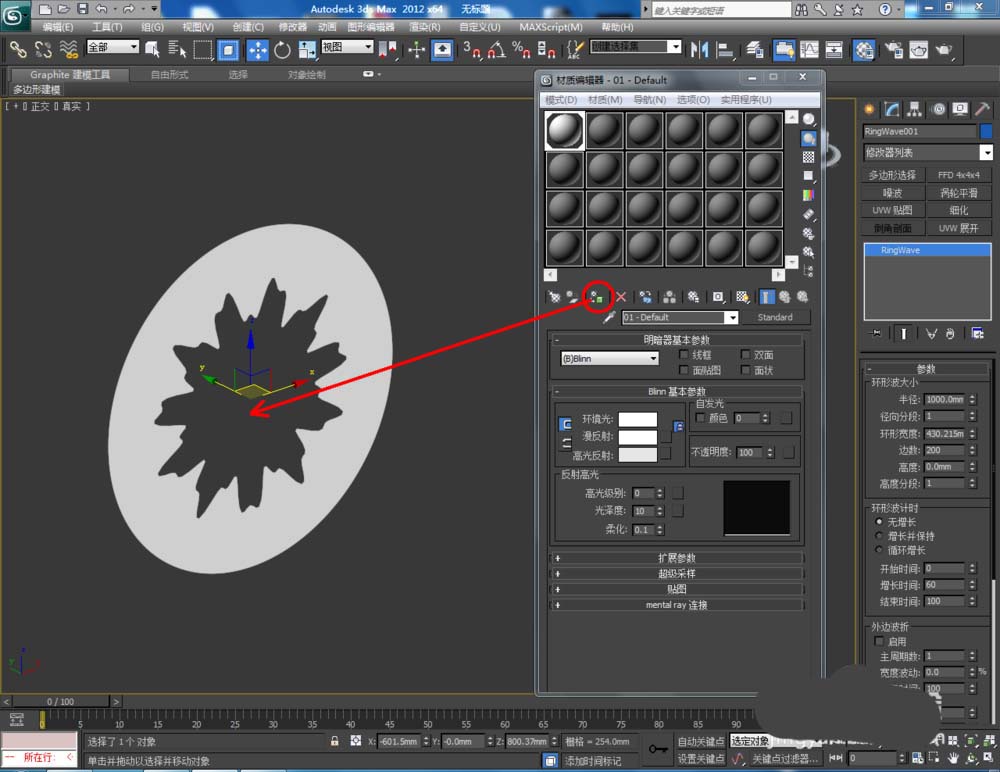This screenshot has width=1000, height=772.
Task: Click Show Shaded Material in Viewport icon
Action: [742, 297]
